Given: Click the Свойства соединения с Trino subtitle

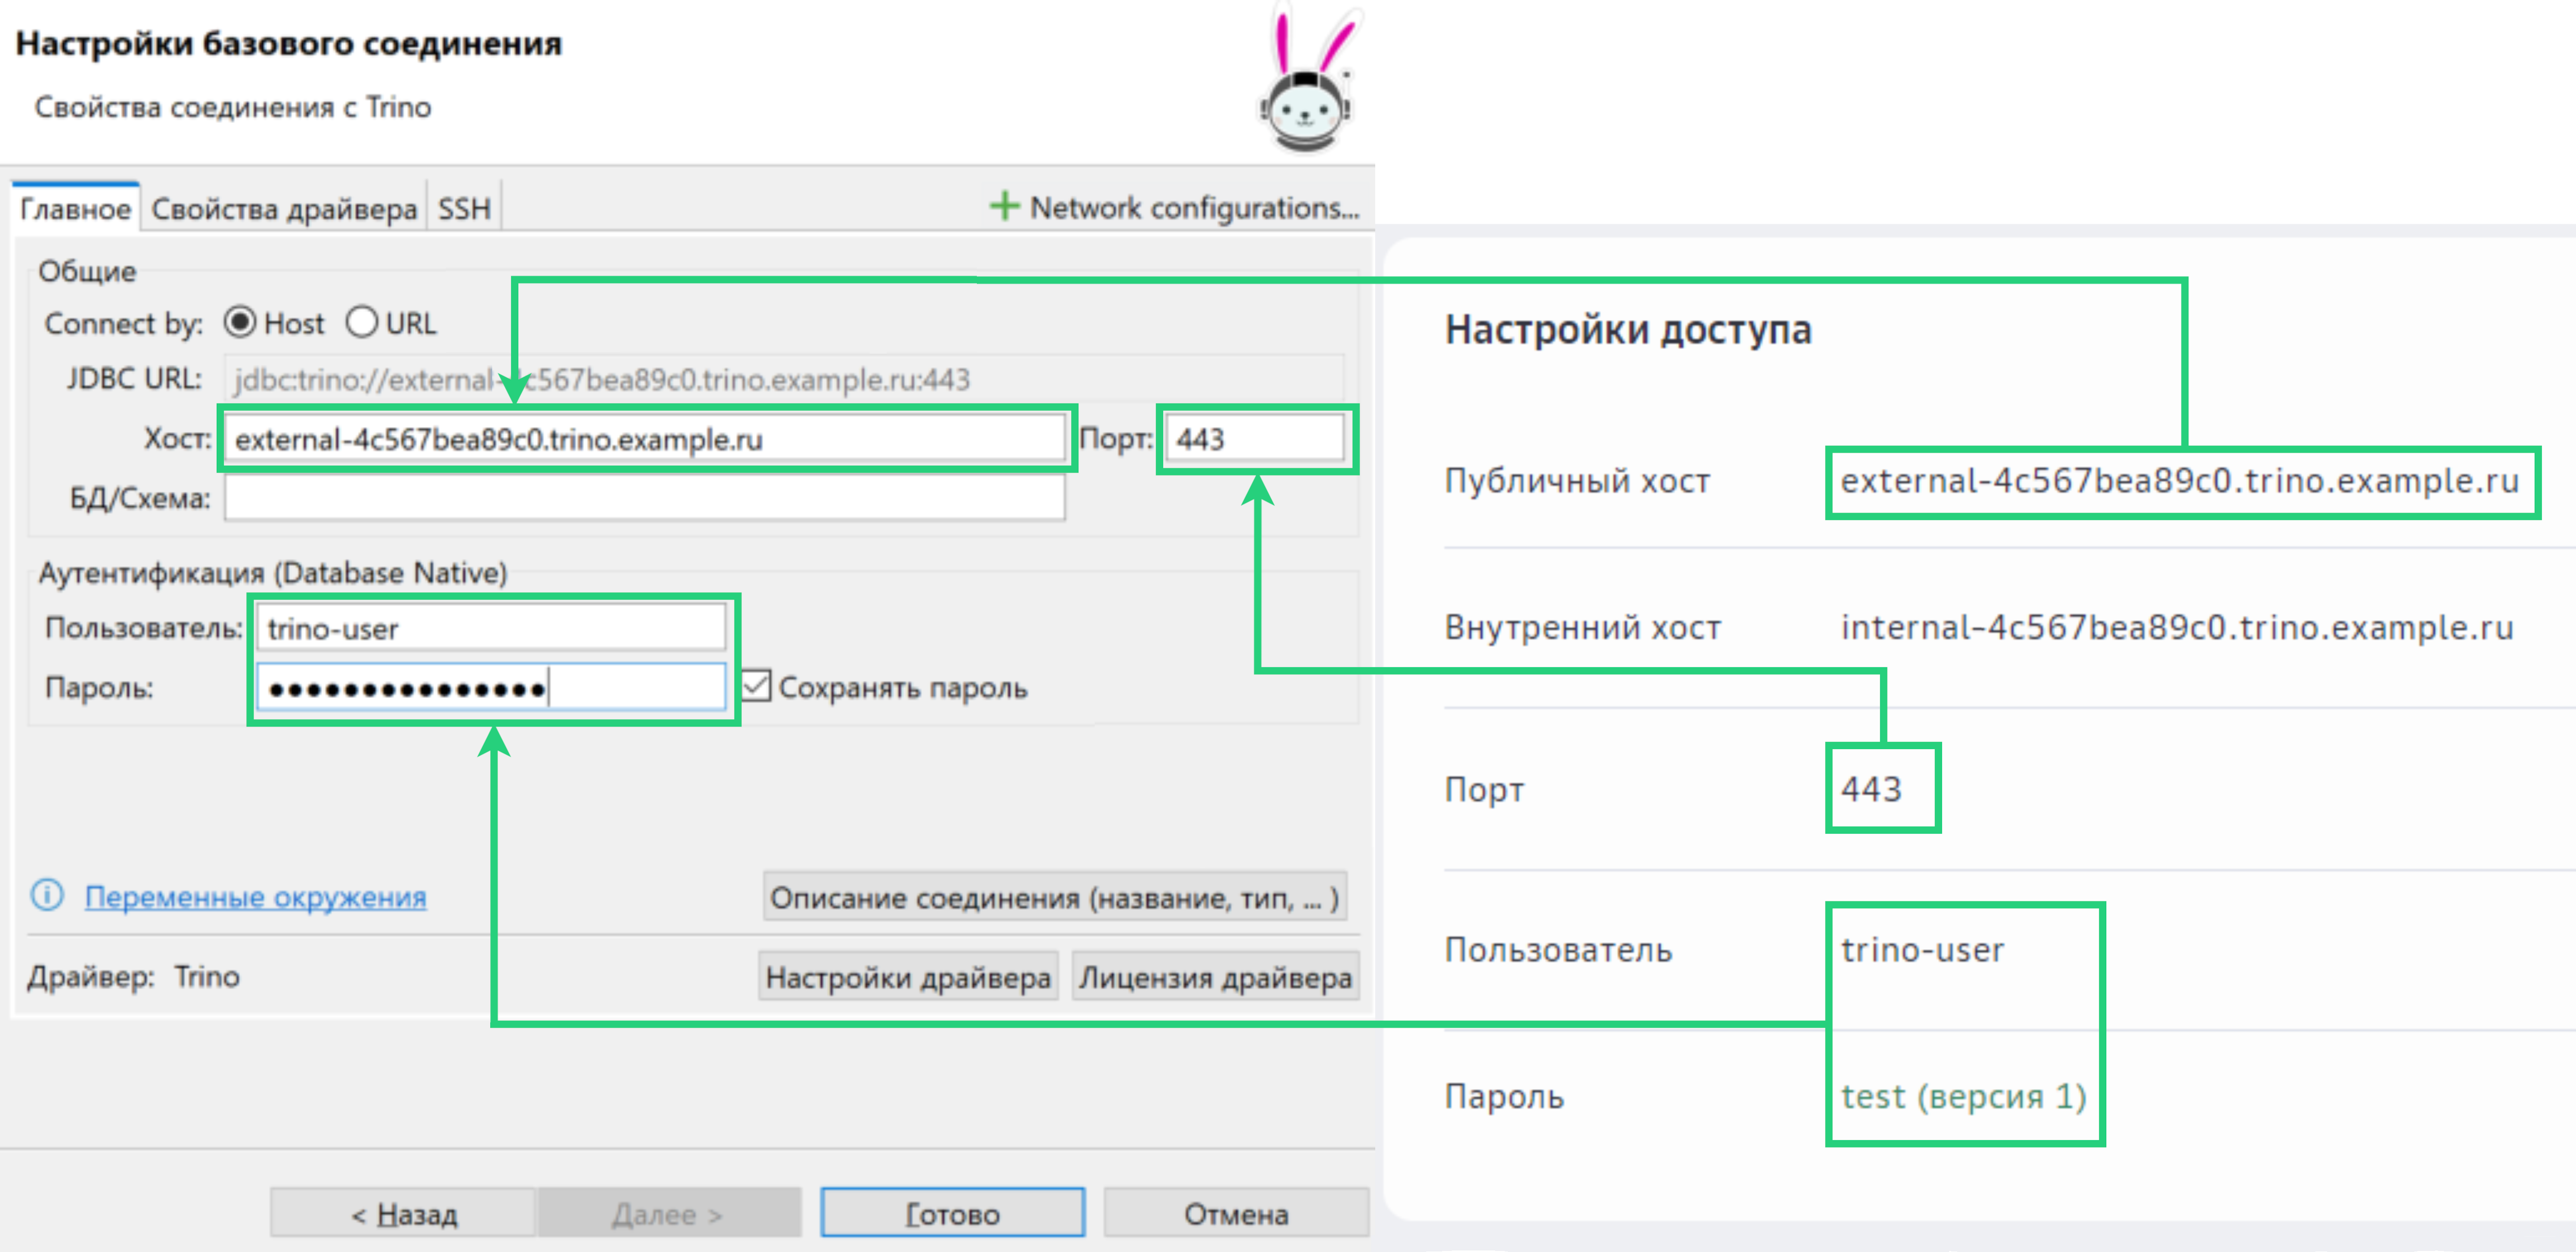Looking at the screenshot, I should pyautogui.click(x=233, y=106).
